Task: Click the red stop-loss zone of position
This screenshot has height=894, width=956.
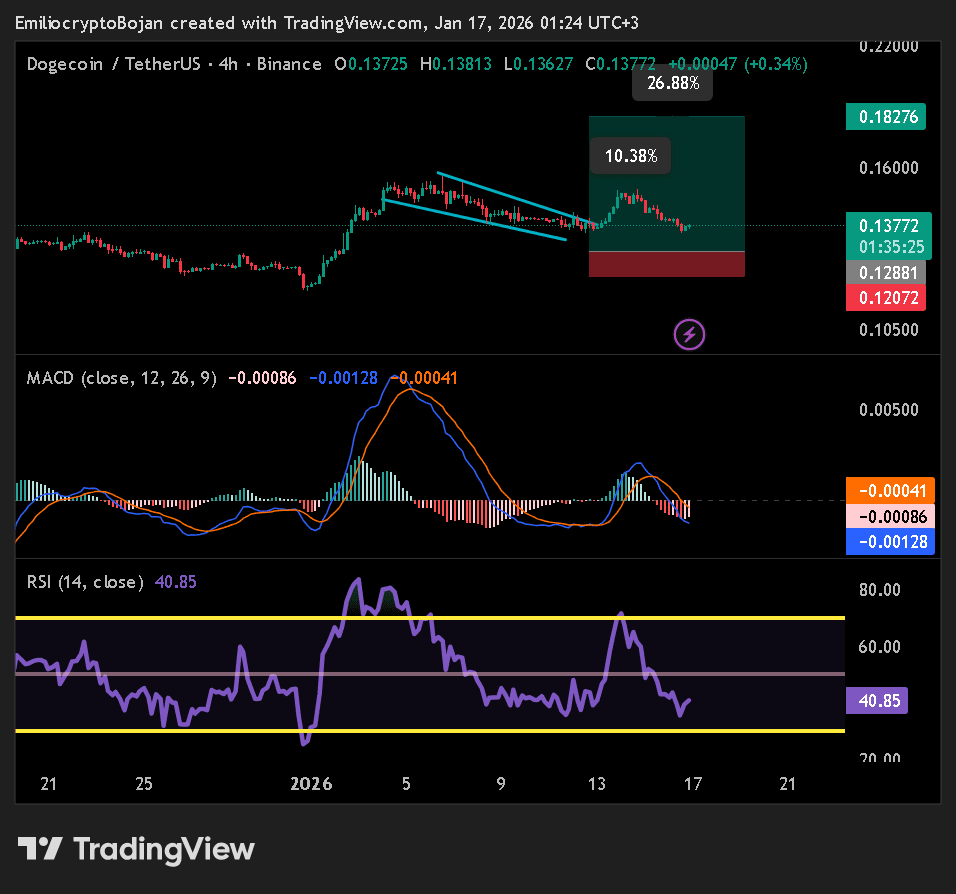Action: (x=666, y=264)
